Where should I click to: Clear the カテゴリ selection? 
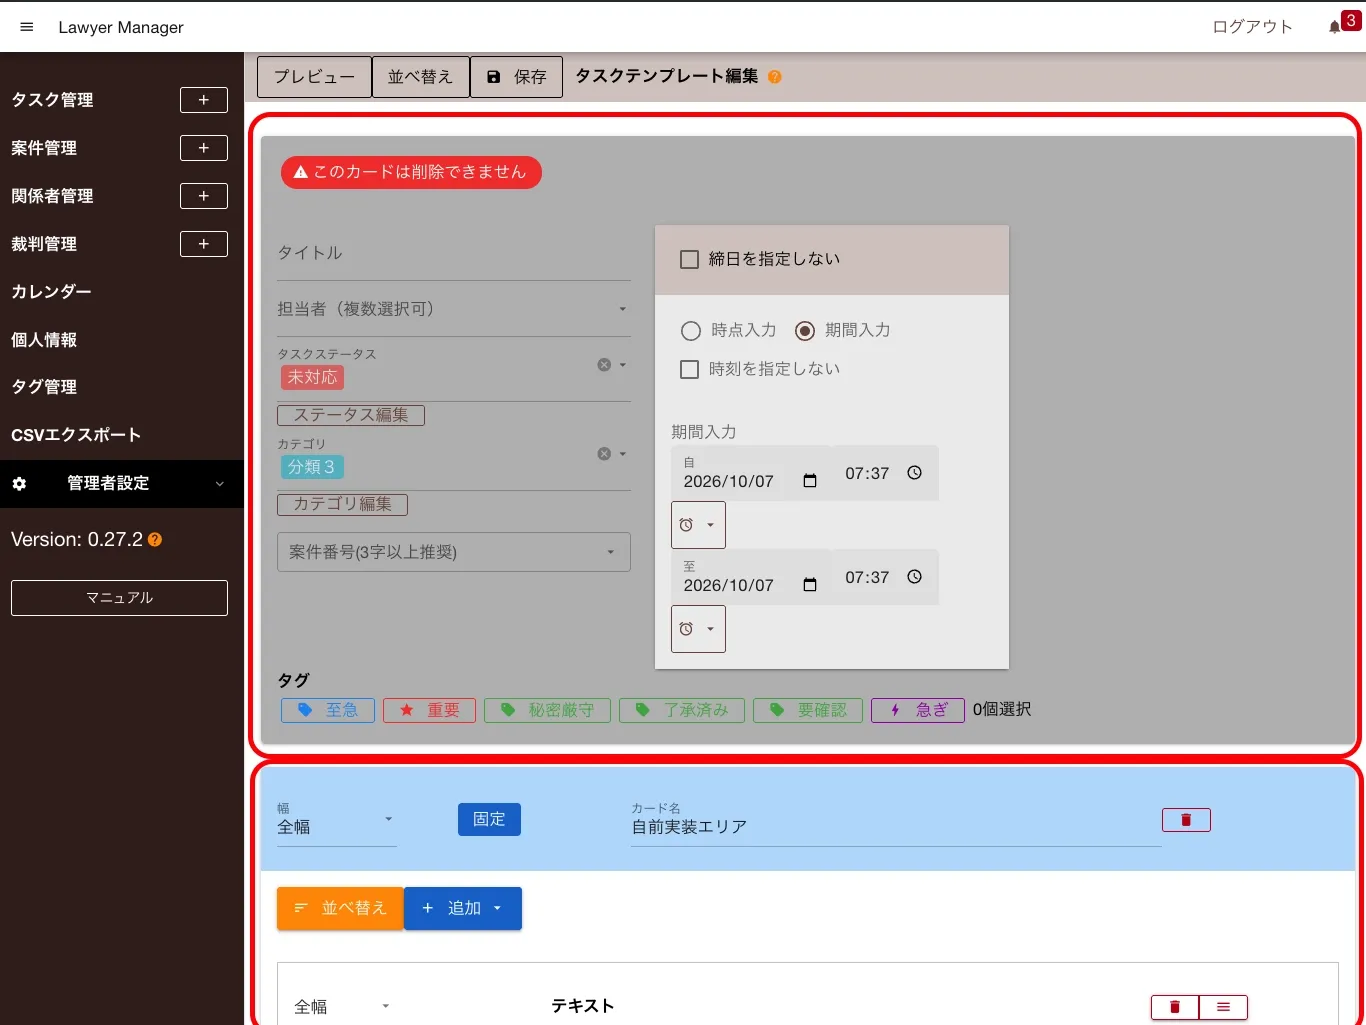point(604,454)
